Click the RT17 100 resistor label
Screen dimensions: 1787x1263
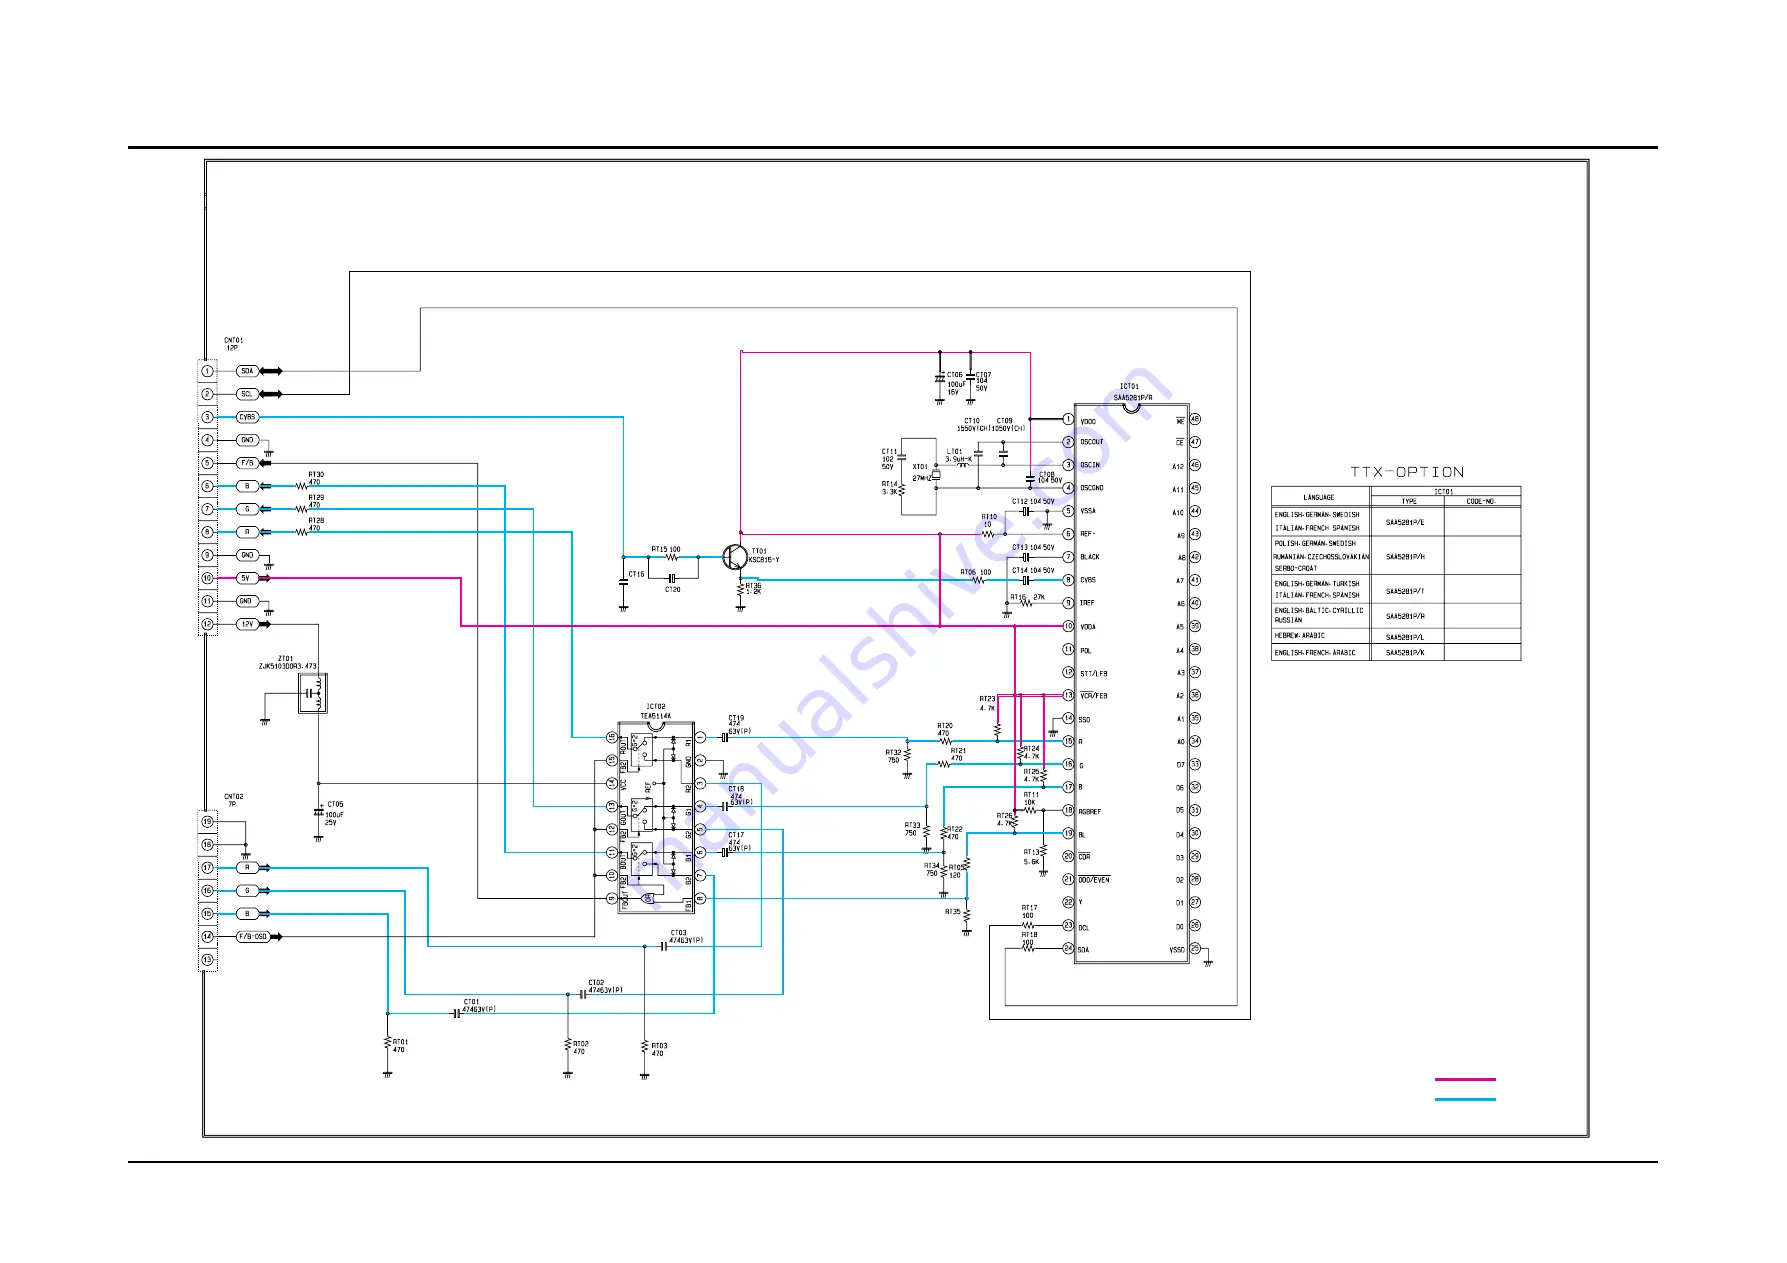tap(1029, 911)
